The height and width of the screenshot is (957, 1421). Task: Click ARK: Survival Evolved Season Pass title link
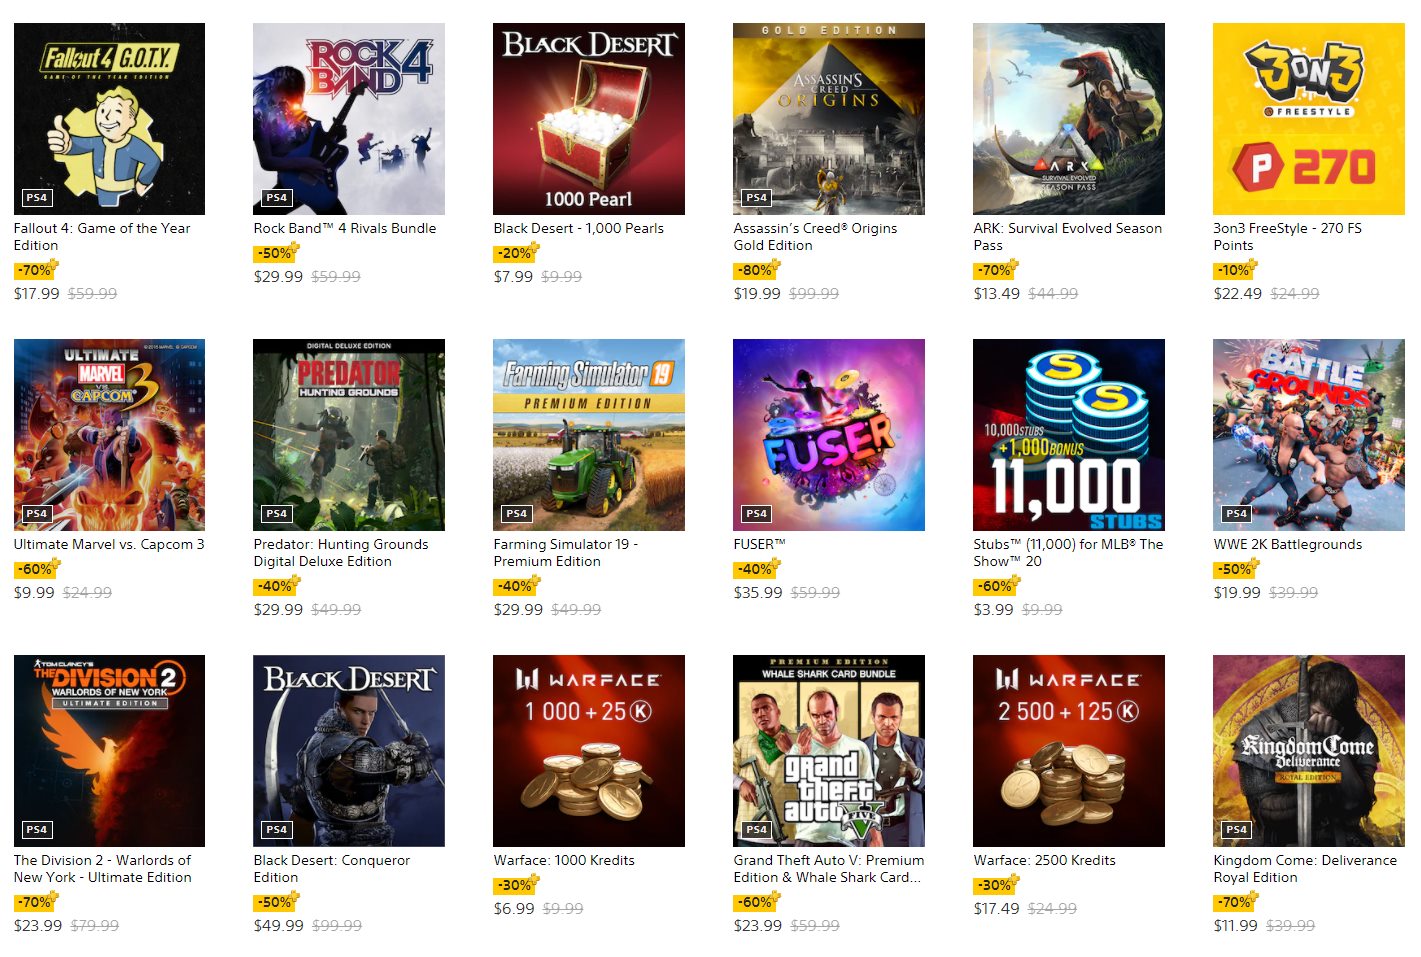[x=1067, y=236]
